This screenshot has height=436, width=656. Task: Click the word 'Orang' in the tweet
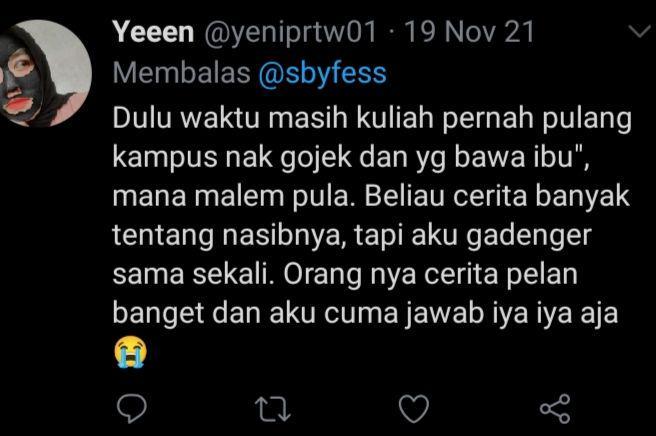pos(322,275)
